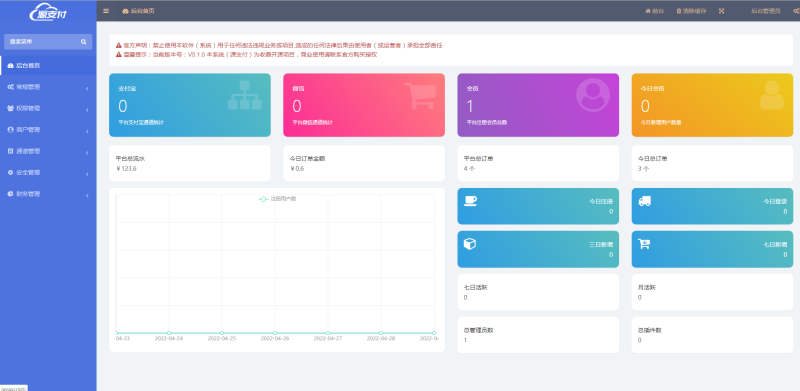Expand the 常规管理 sidebar menu
800x391 pixels.
point(48,87)
